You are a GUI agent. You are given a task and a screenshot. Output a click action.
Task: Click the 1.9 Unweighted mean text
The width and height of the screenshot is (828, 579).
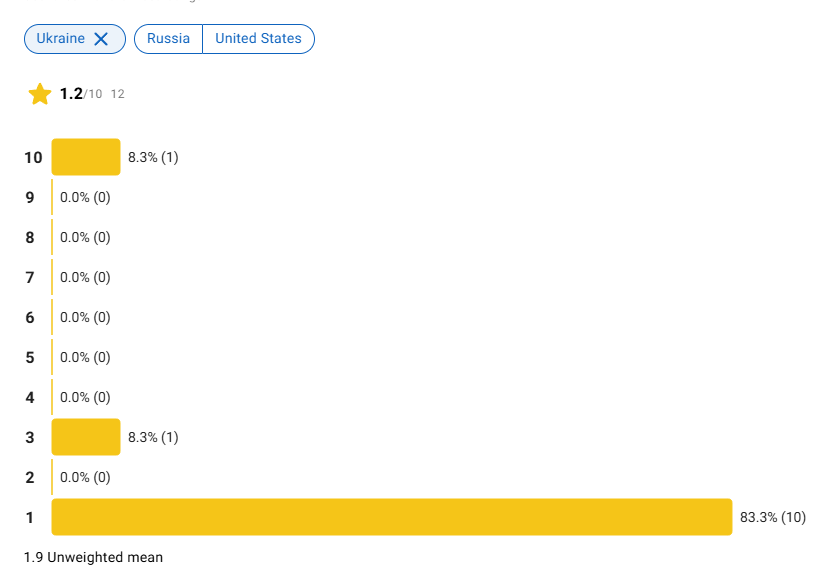click(x=93, y=557)
